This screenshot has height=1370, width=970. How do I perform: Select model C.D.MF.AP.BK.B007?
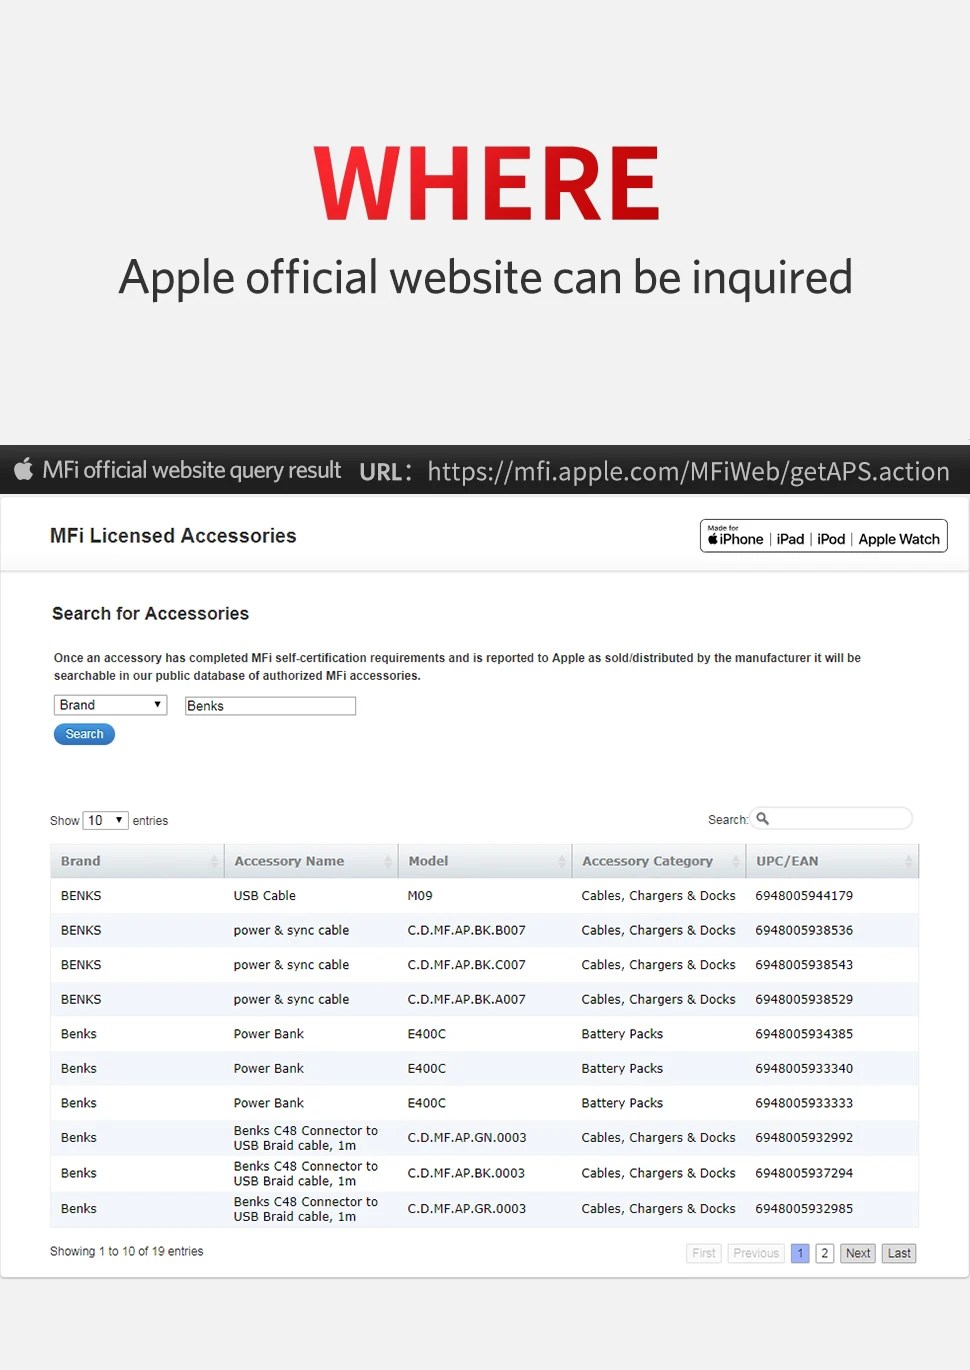pos(467,930)
